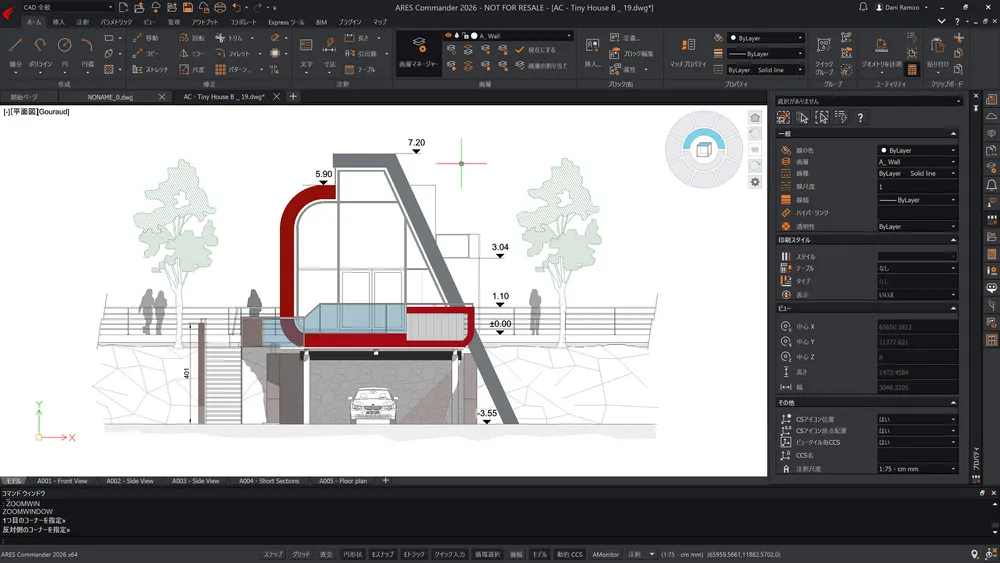Collapse the ビュー (View) section

coord(953,309)
